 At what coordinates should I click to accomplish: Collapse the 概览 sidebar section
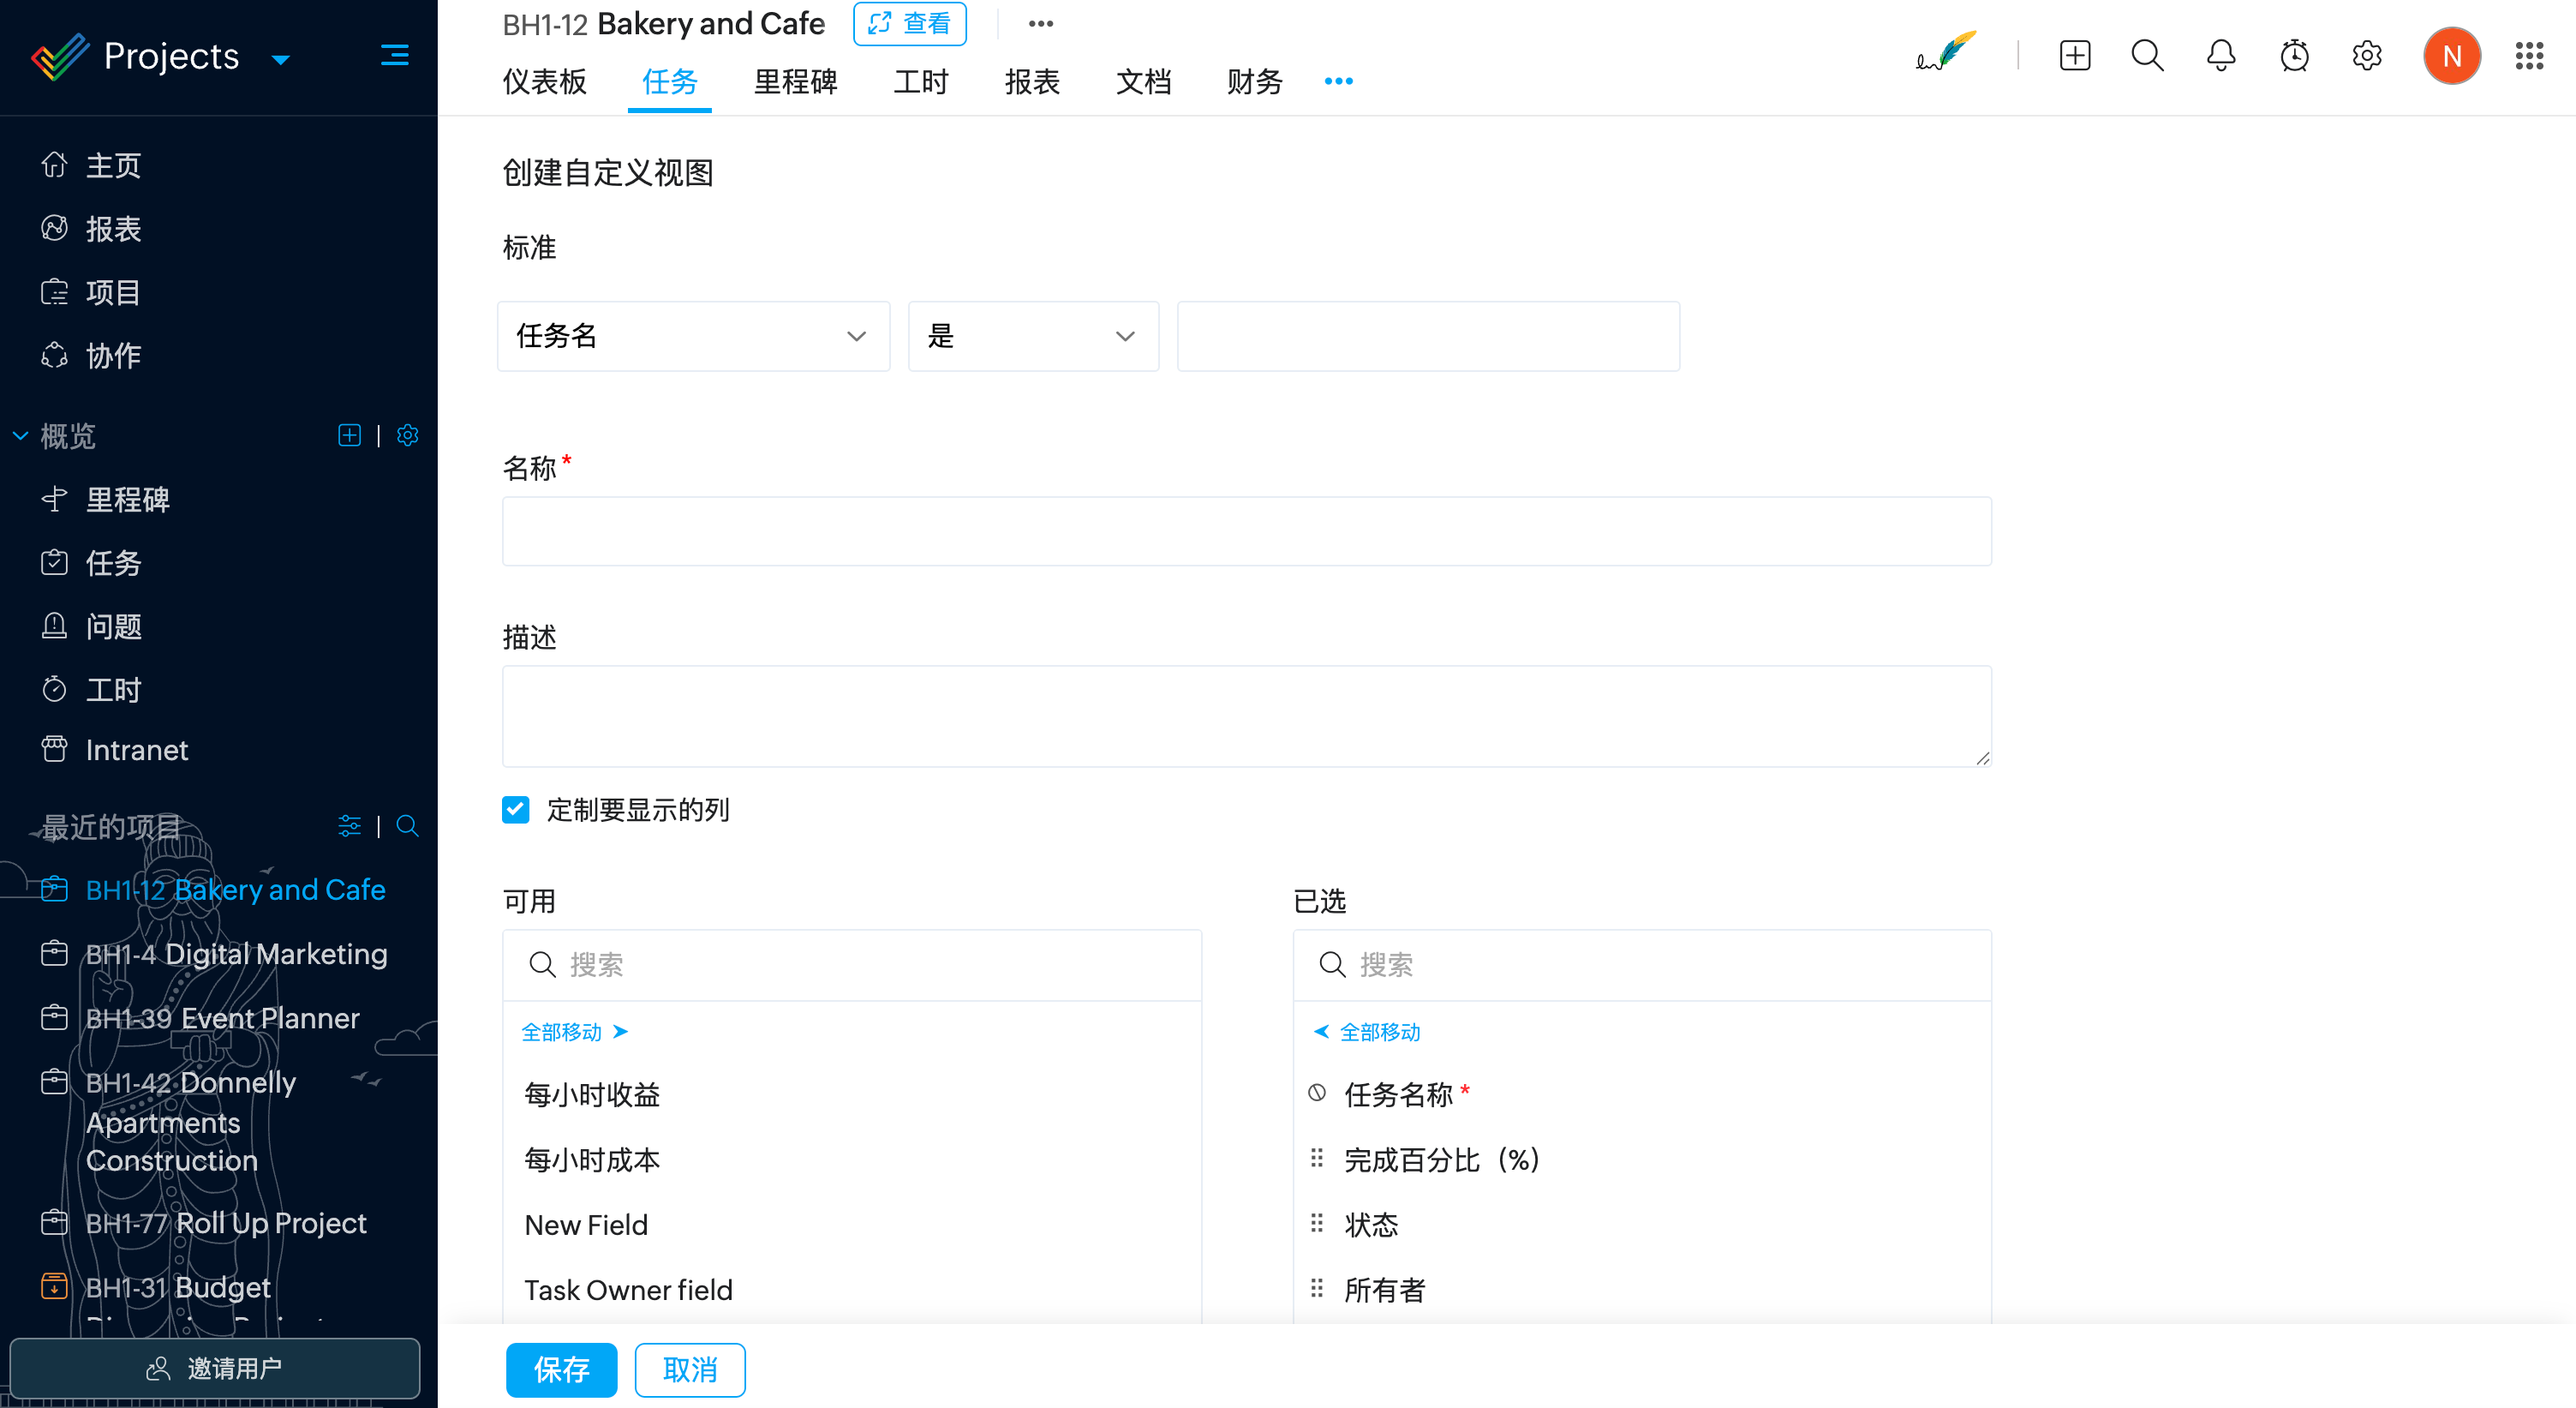[x=20, y=435]
